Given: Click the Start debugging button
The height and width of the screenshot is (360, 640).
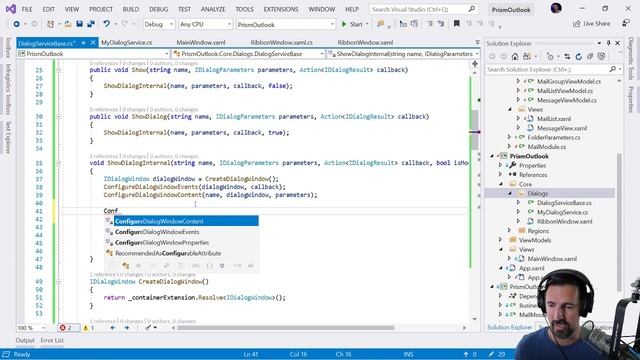Looking at the screenshot, I should coord(352,24).
